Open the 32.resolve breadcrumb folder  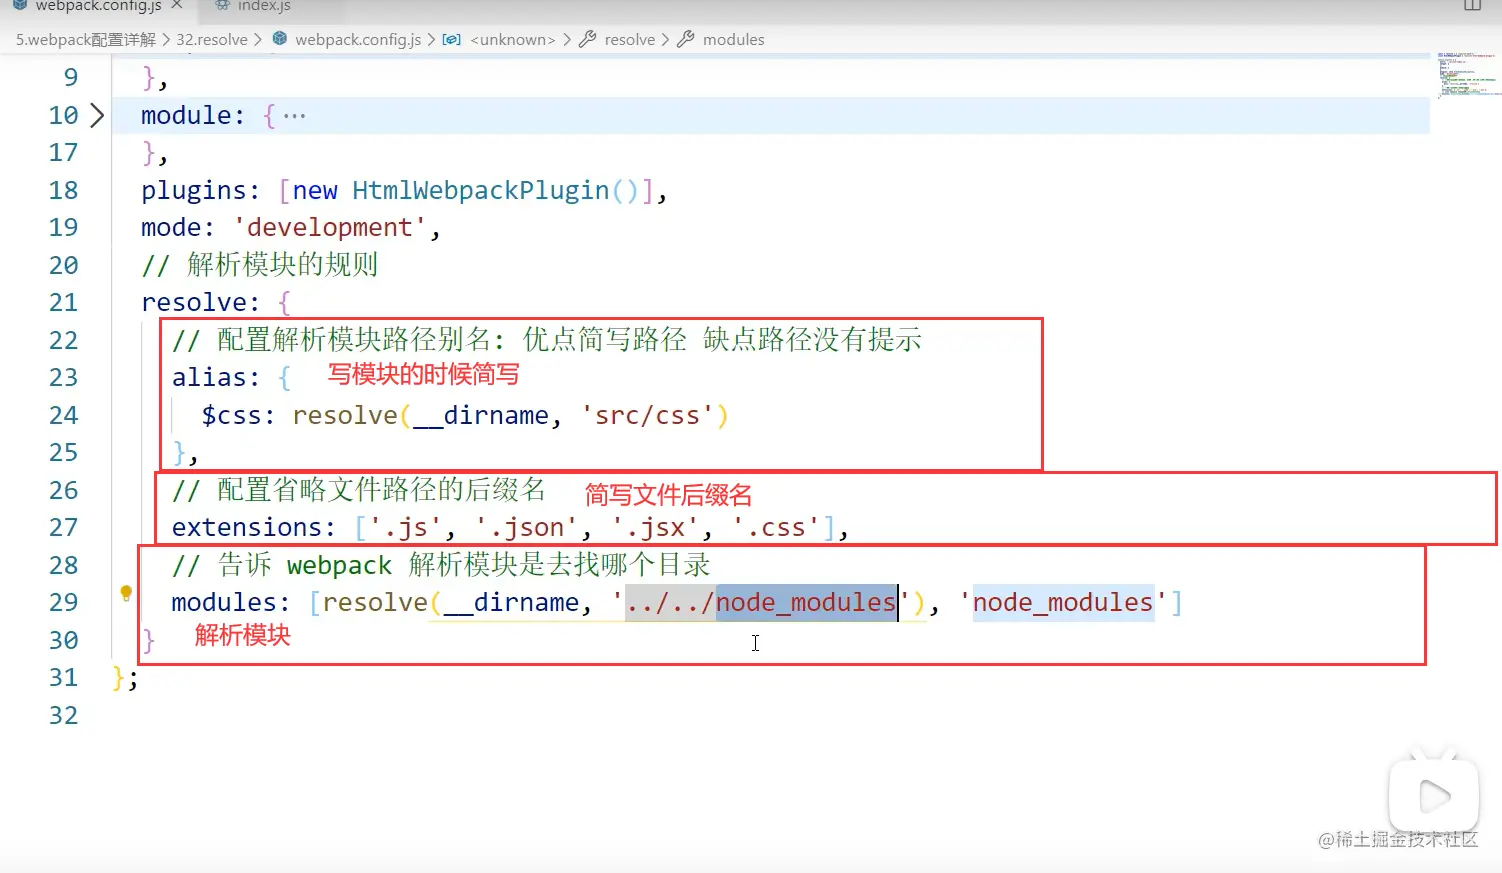(x=212, y=40)
